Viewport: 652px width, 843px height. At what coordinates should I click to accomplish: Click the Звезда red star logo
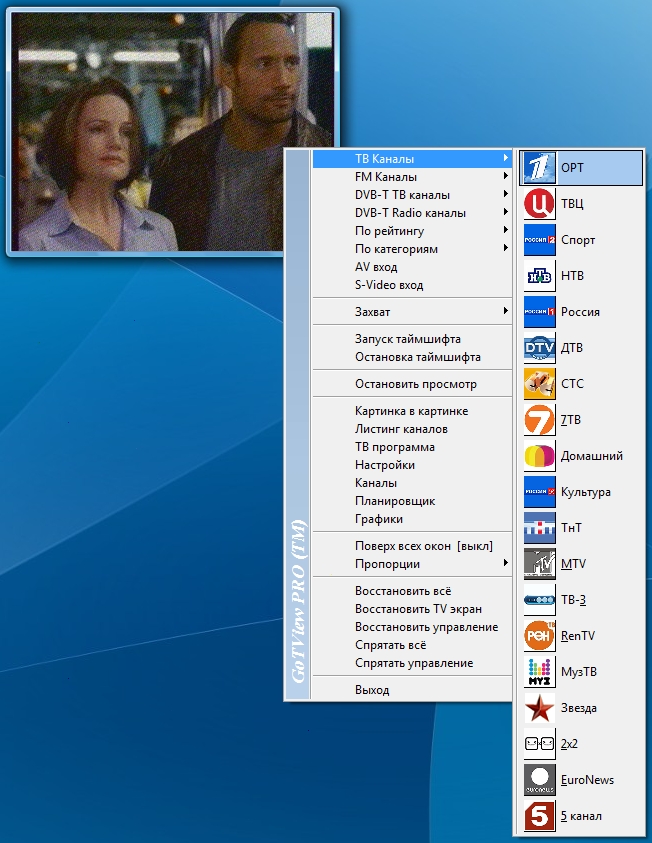(x=540, y=708)
